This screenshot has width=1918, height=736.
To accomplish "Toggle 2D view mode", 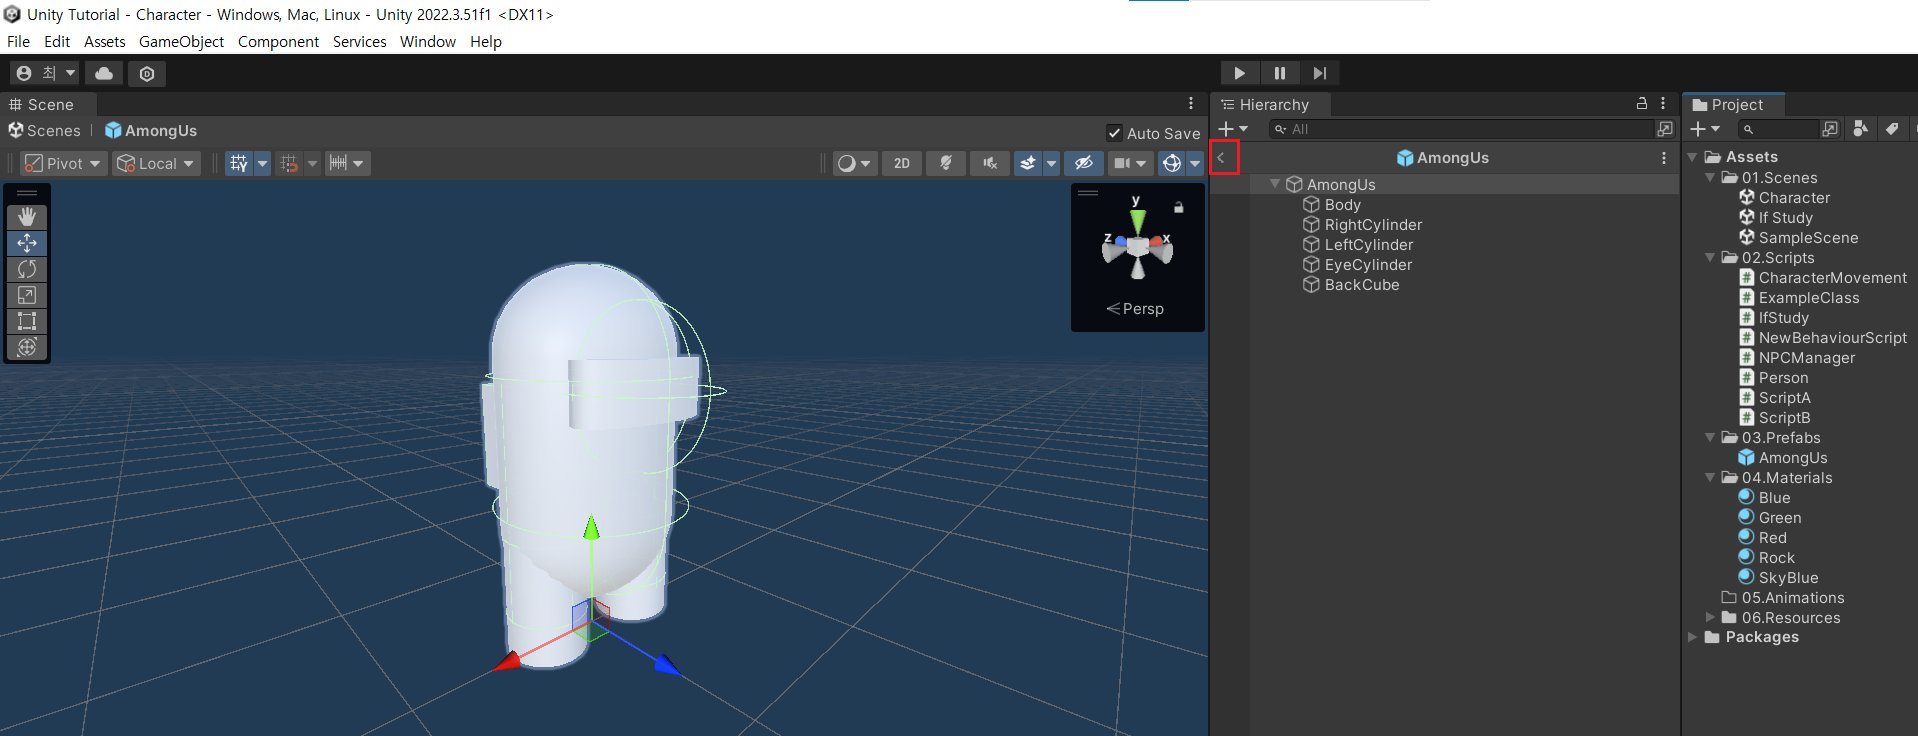I will pos(902,163).
